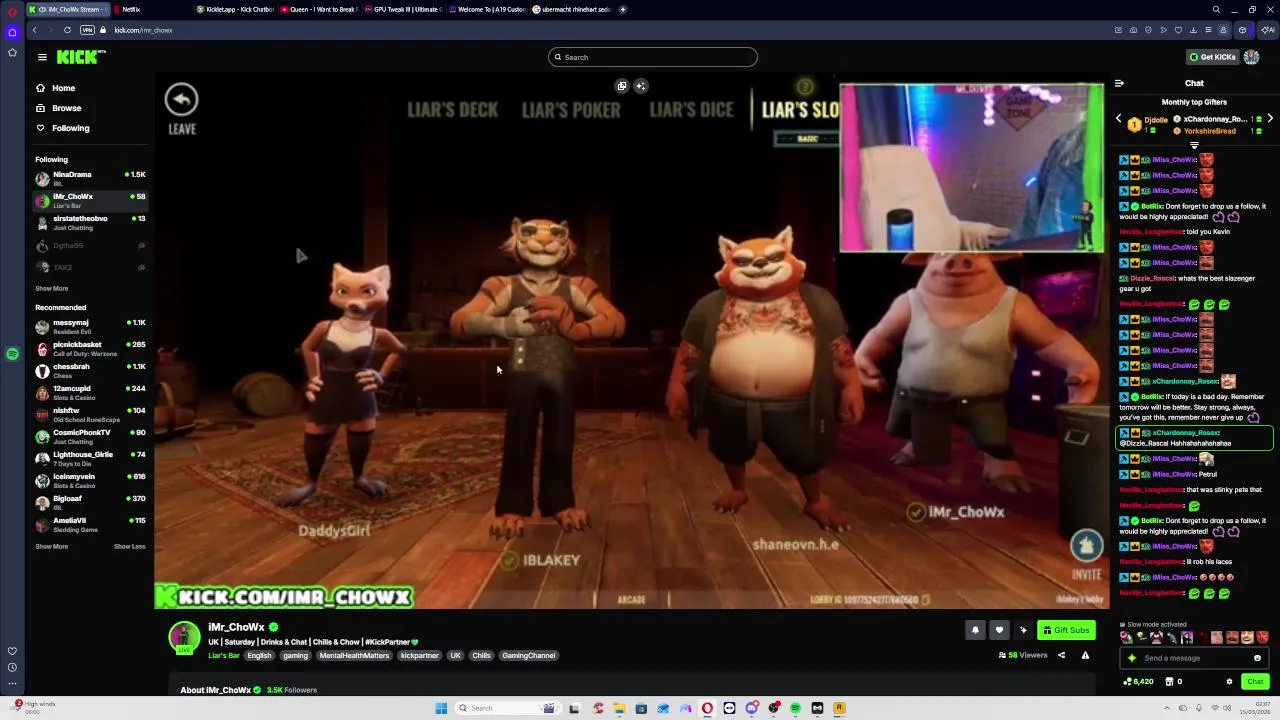Click the Get KICKs button
Image resolution: width=1280 pixels, height=720 pixels.
coord(1211,57)
